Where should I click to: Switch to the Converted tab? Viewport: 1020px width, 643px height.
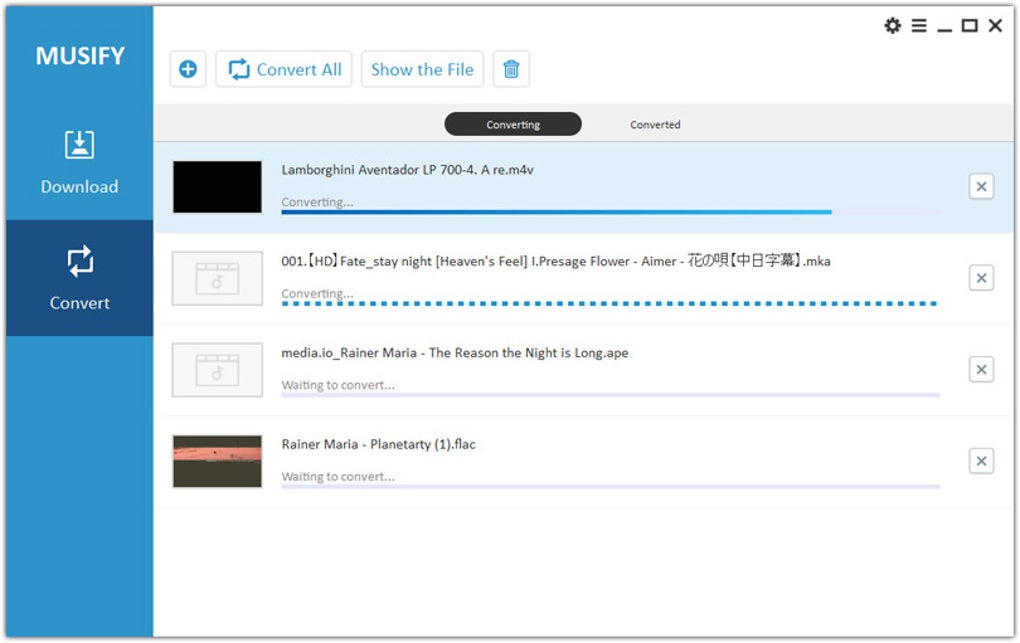click(x=655, y=124)
